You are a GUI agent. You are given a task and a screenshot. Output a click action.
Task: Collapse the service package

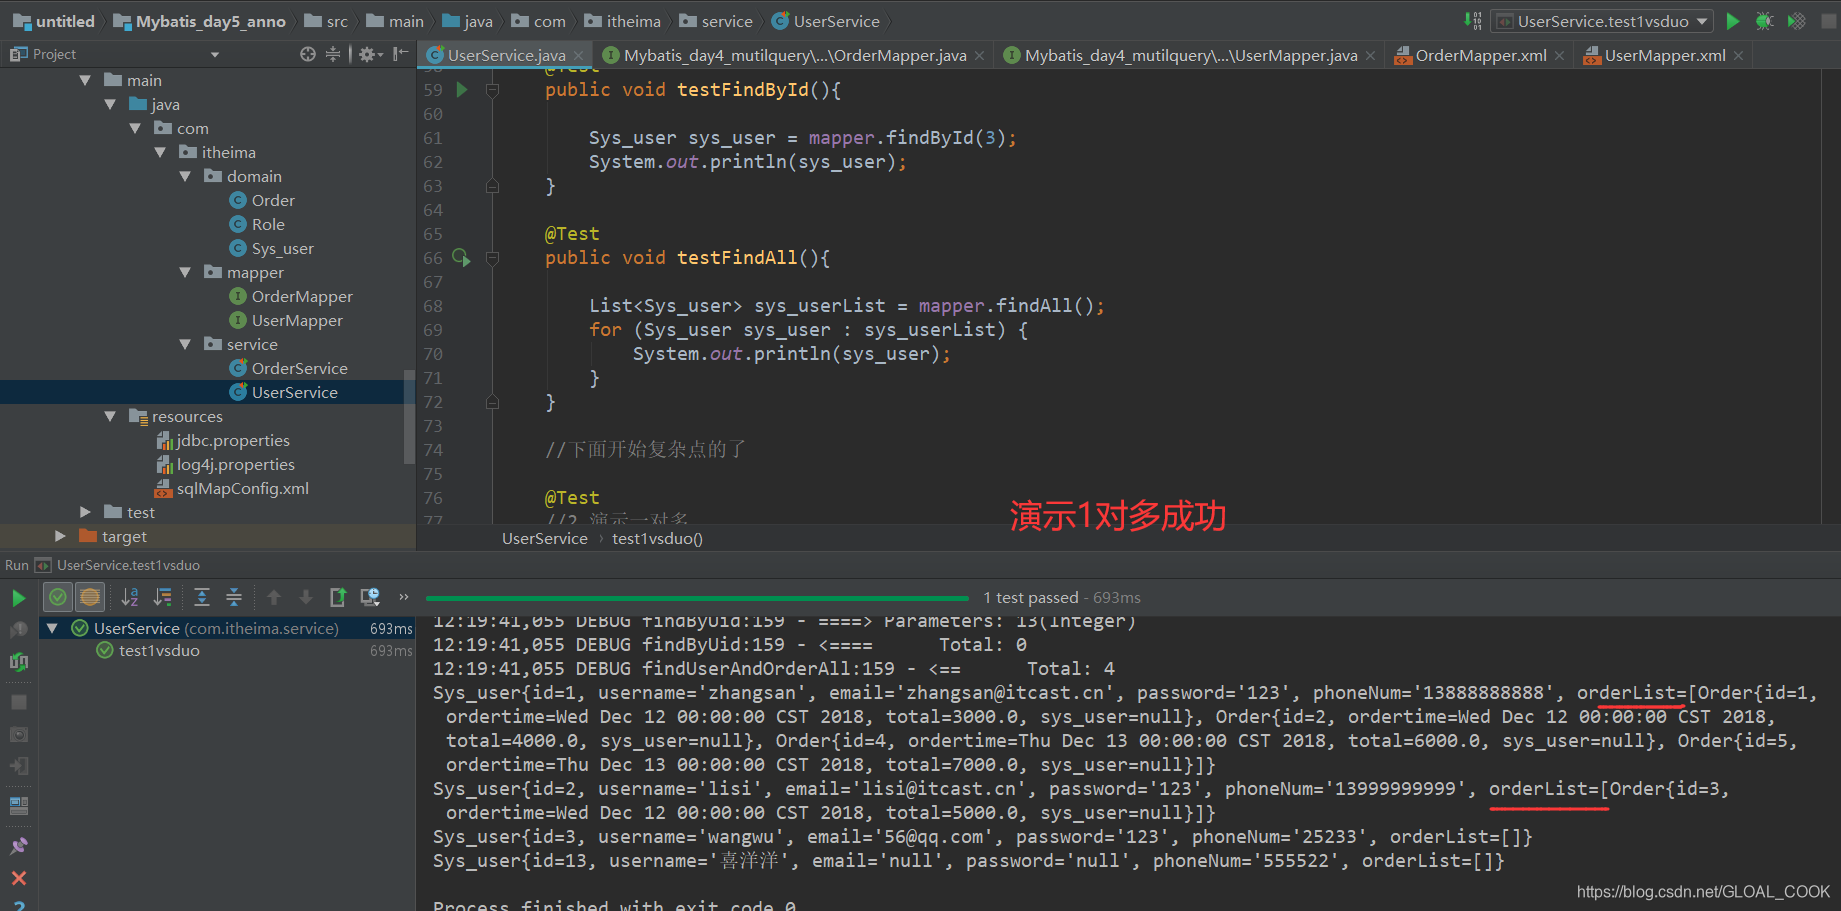185,344
